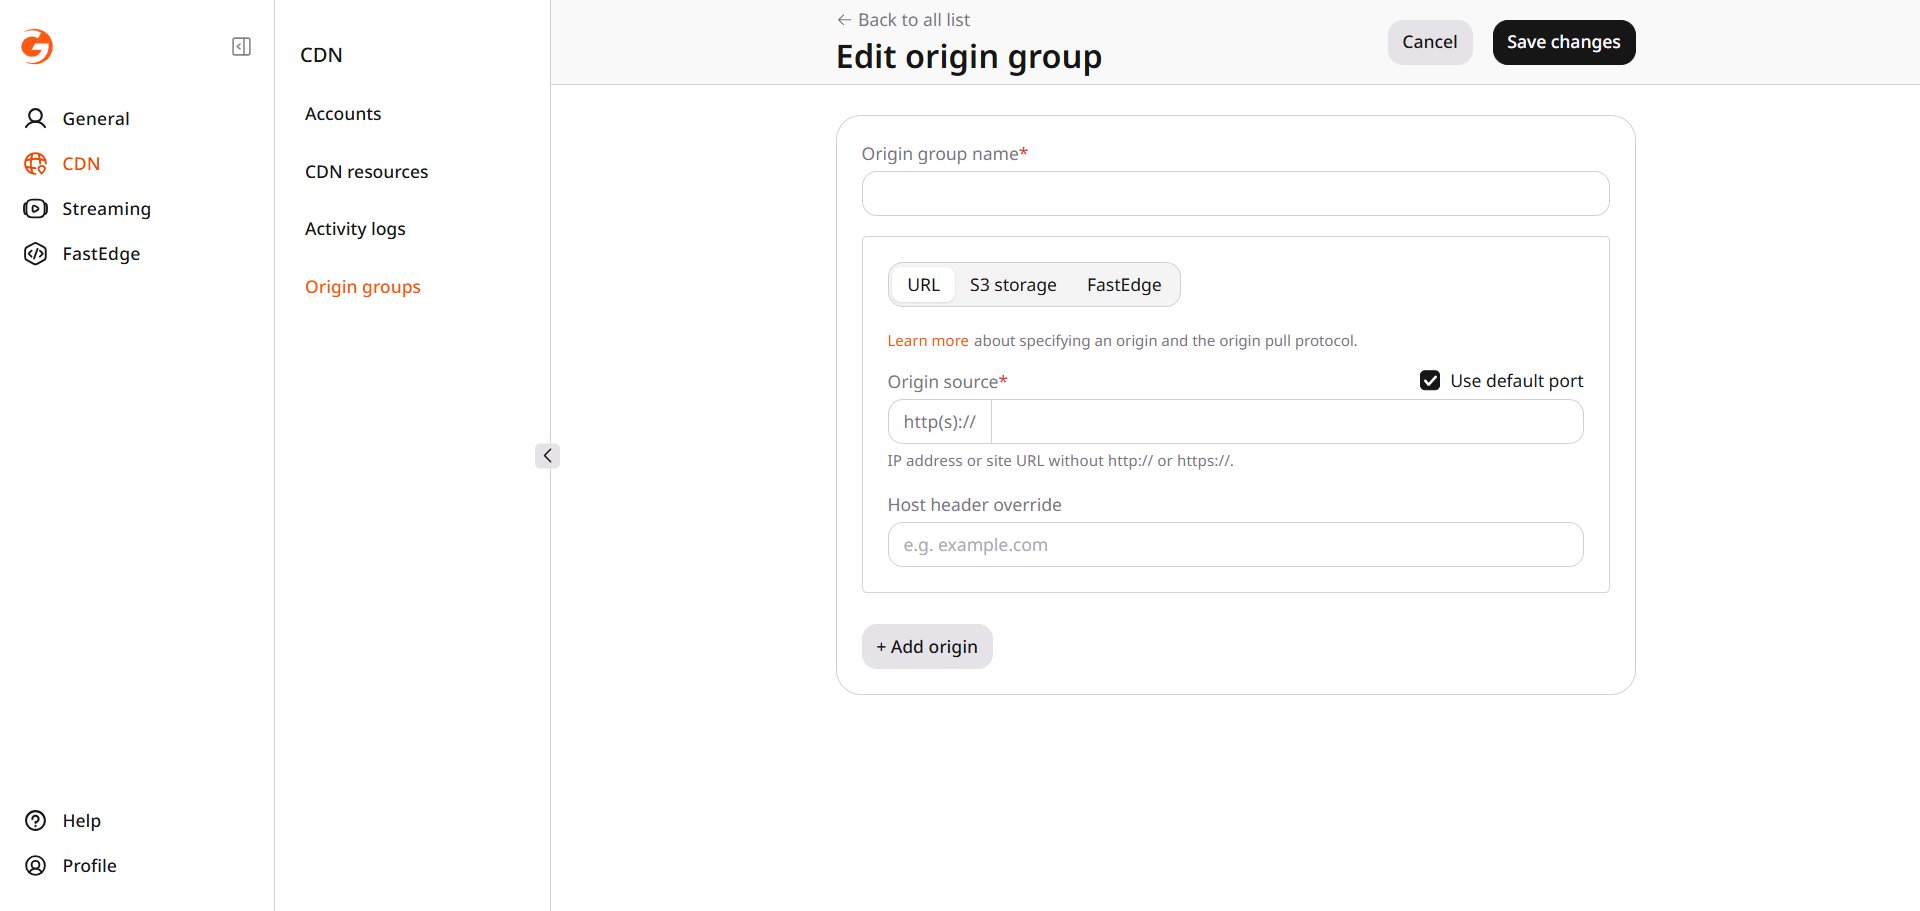Switch to the FastEdge origin tab
Viewport: 1920px width, 911px height.
point(1124,285)
